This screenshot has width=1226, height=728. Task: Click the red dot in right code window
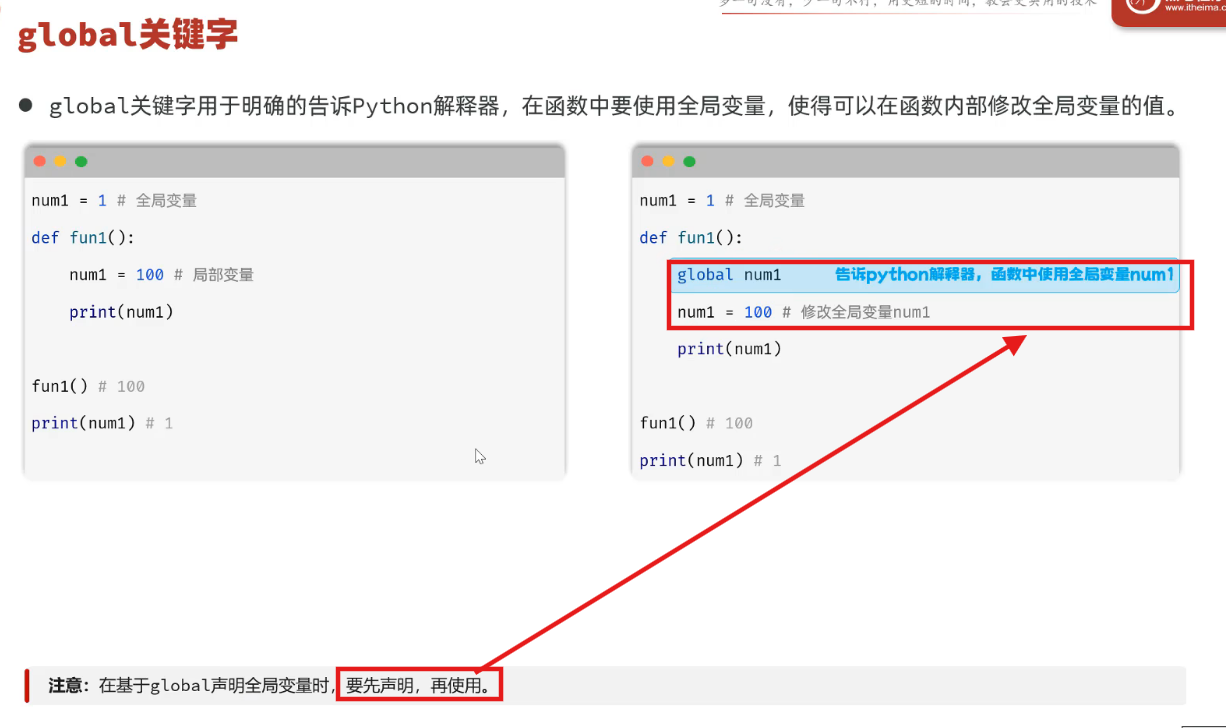click(x=648, y=161)
